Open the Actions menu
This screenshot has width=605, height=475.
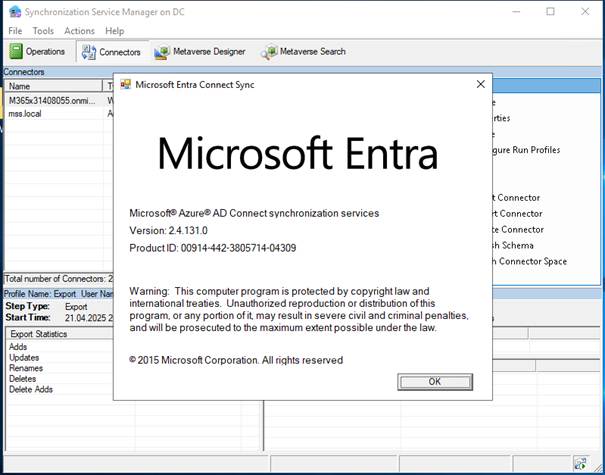(79, 31)
